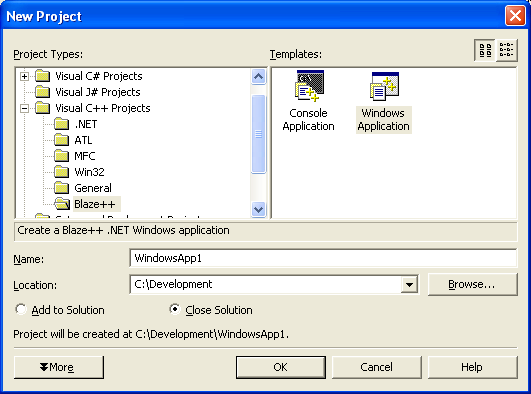Switch templates to large icons view
This screenshot has height=394, width=531.
[485, 50]
